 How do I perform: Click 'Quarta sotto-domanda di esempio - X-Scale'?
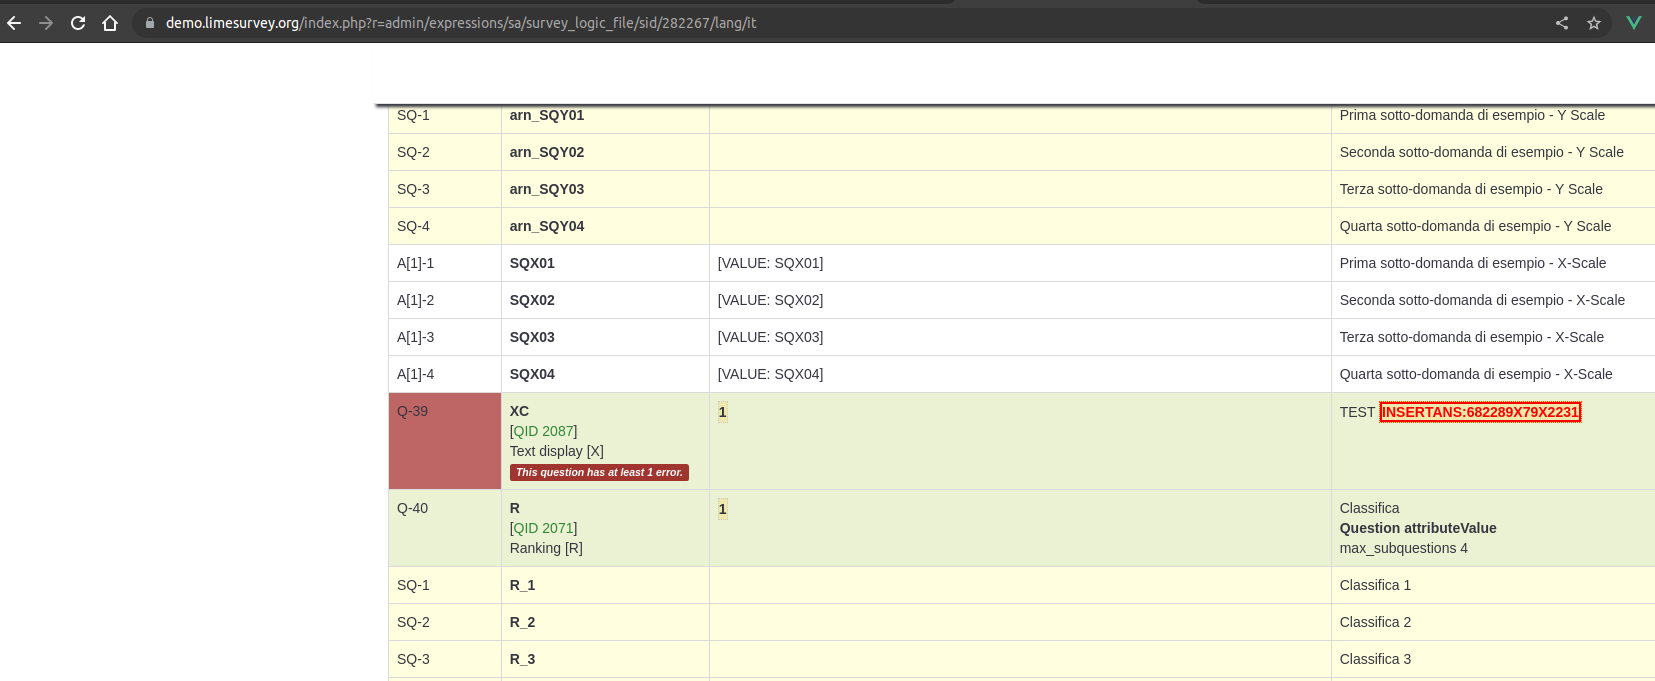point(1476,374)
